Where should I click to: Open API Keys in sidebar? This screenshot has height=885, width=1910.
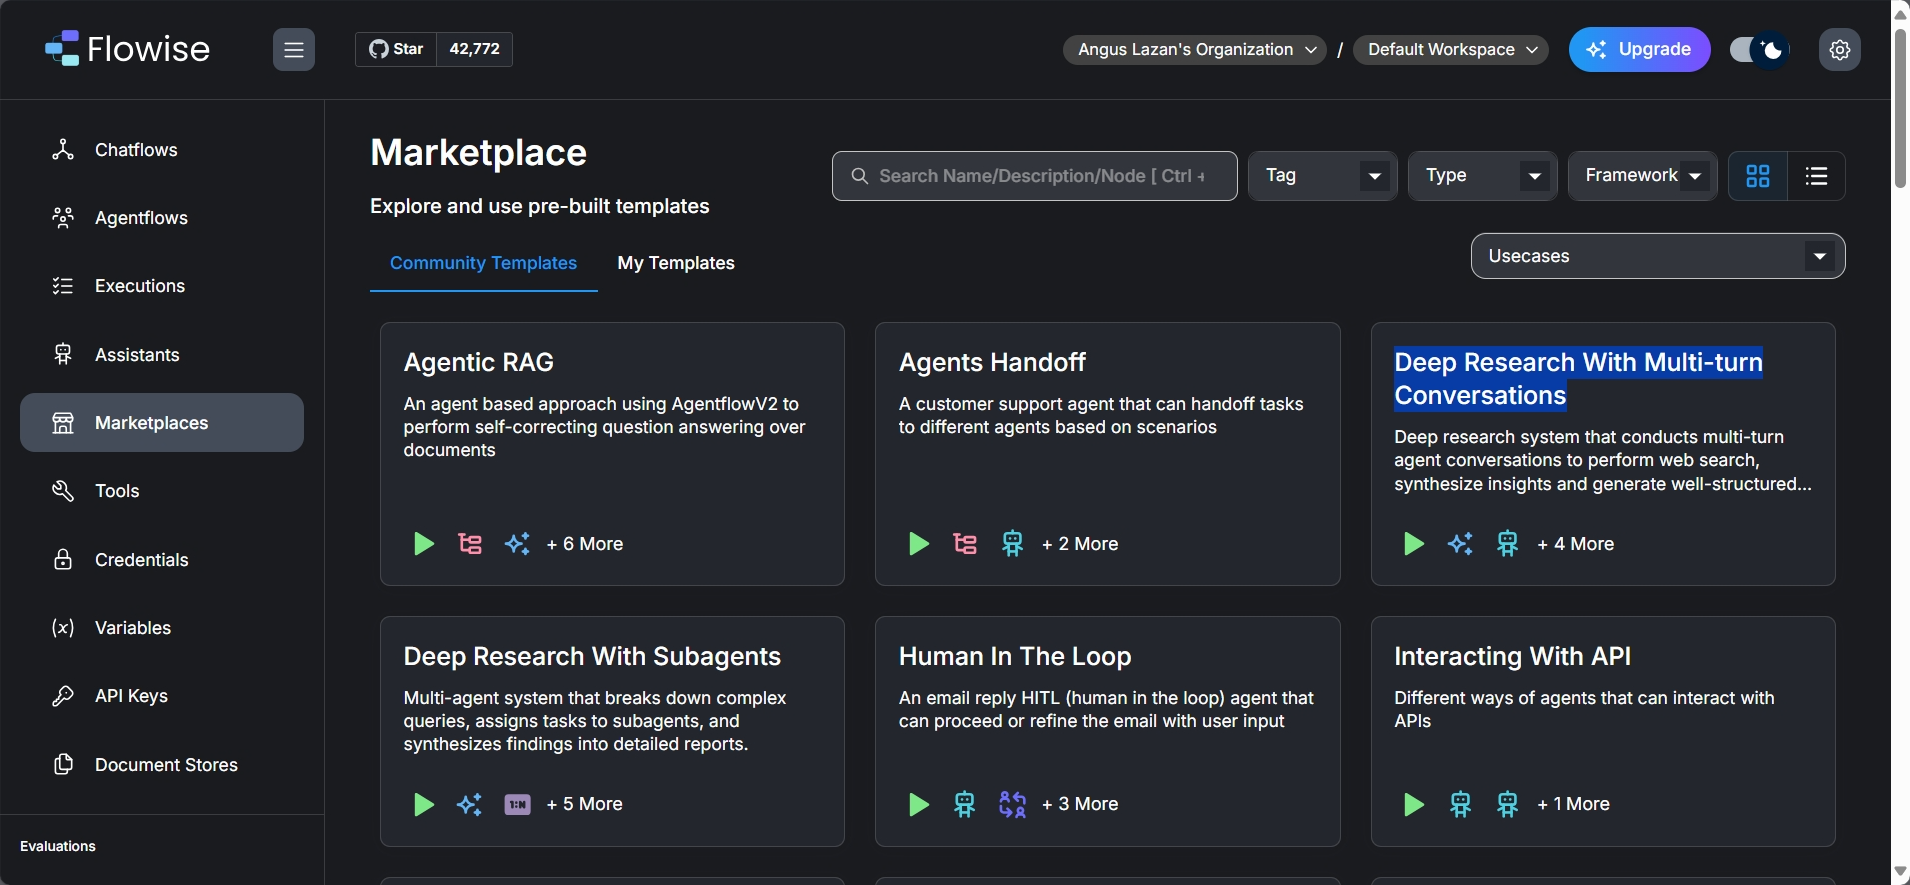pos(162,696)
